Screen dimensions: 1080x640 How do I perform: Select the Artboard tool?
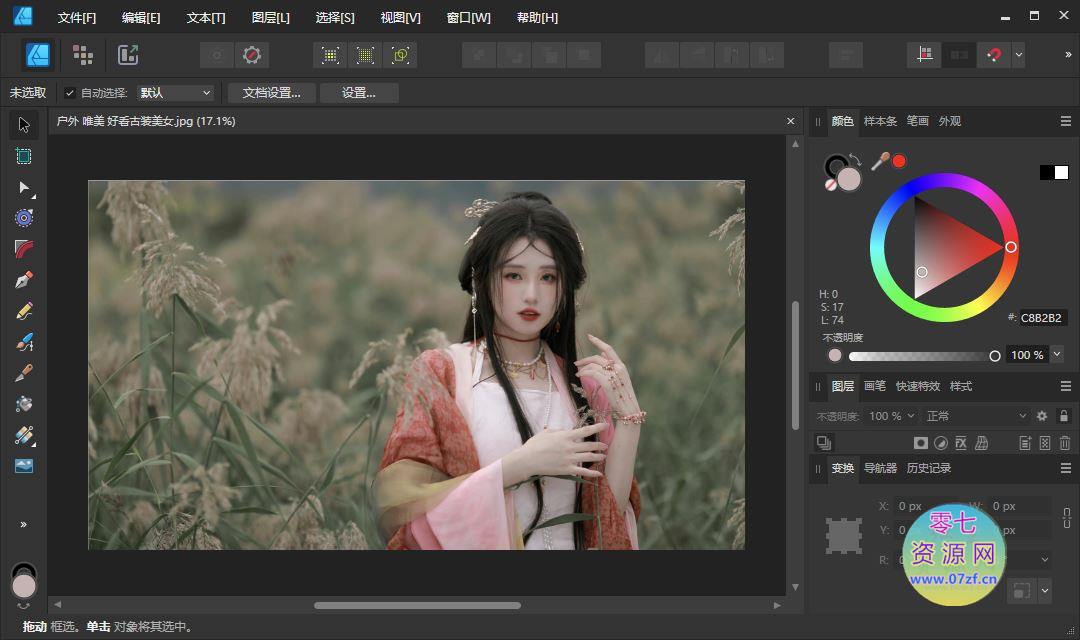click(24, 156)
